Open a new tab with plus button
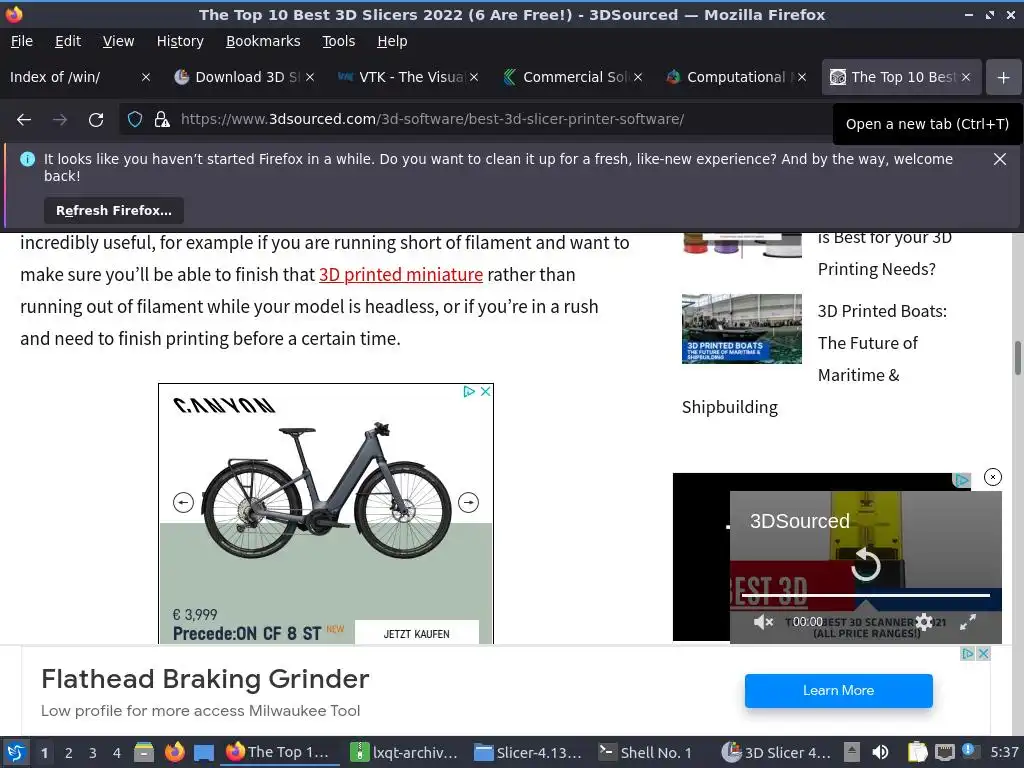Image resolution: width=1024 pixels, height=768 pixels. tap(1003, 77)
